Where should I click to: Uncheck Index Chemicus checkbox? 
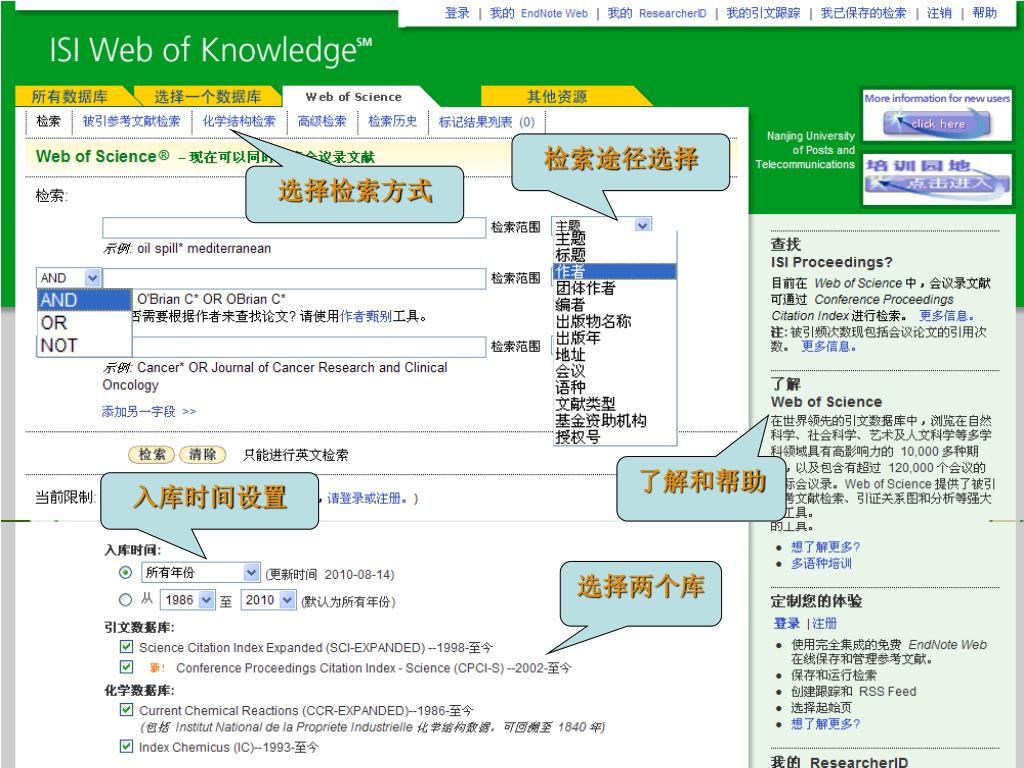[127, 746]
